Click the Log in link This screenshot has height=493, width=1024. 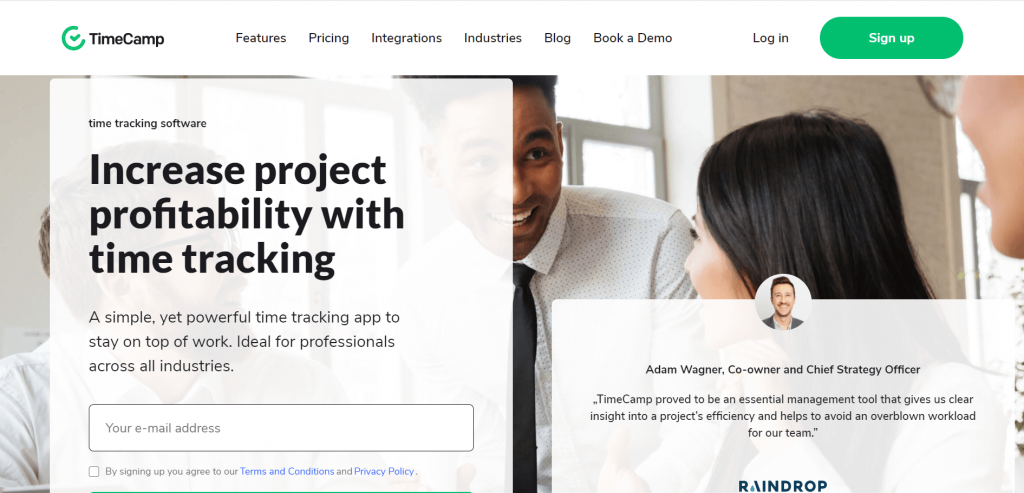[x=770, y=39]
